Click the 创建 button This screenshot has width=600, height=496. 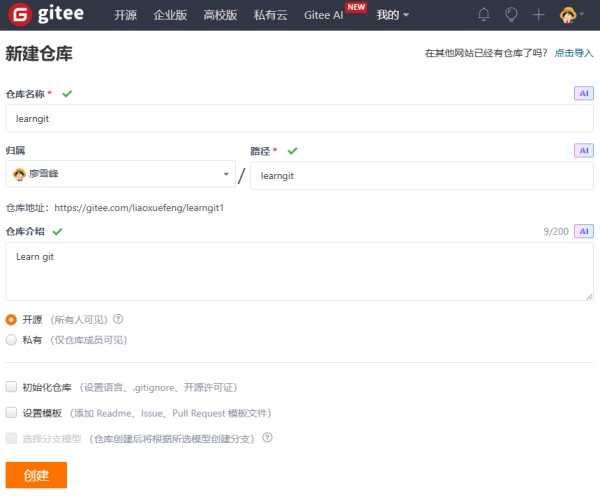coord(36,475)
